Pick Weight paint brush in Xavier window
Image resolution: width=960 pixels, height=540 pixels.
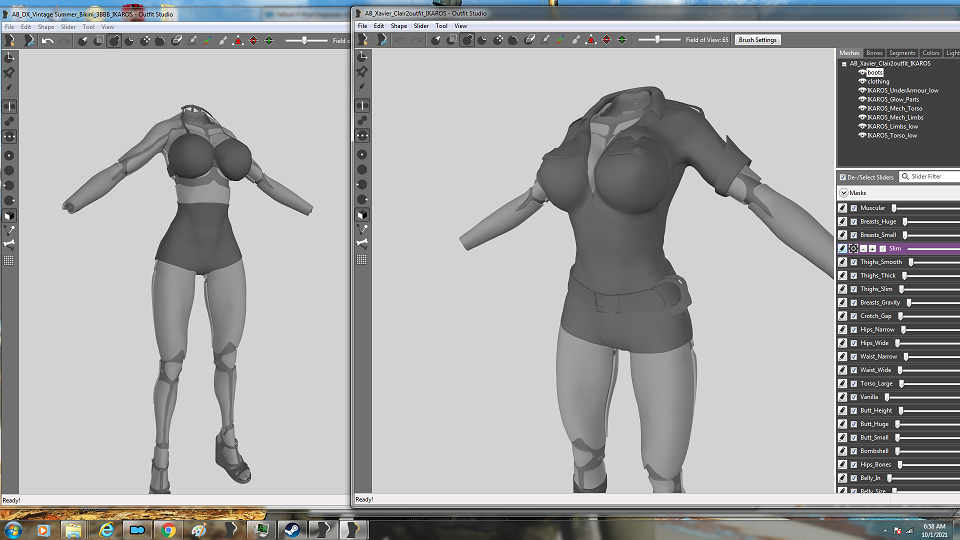[x=545, y=40]
